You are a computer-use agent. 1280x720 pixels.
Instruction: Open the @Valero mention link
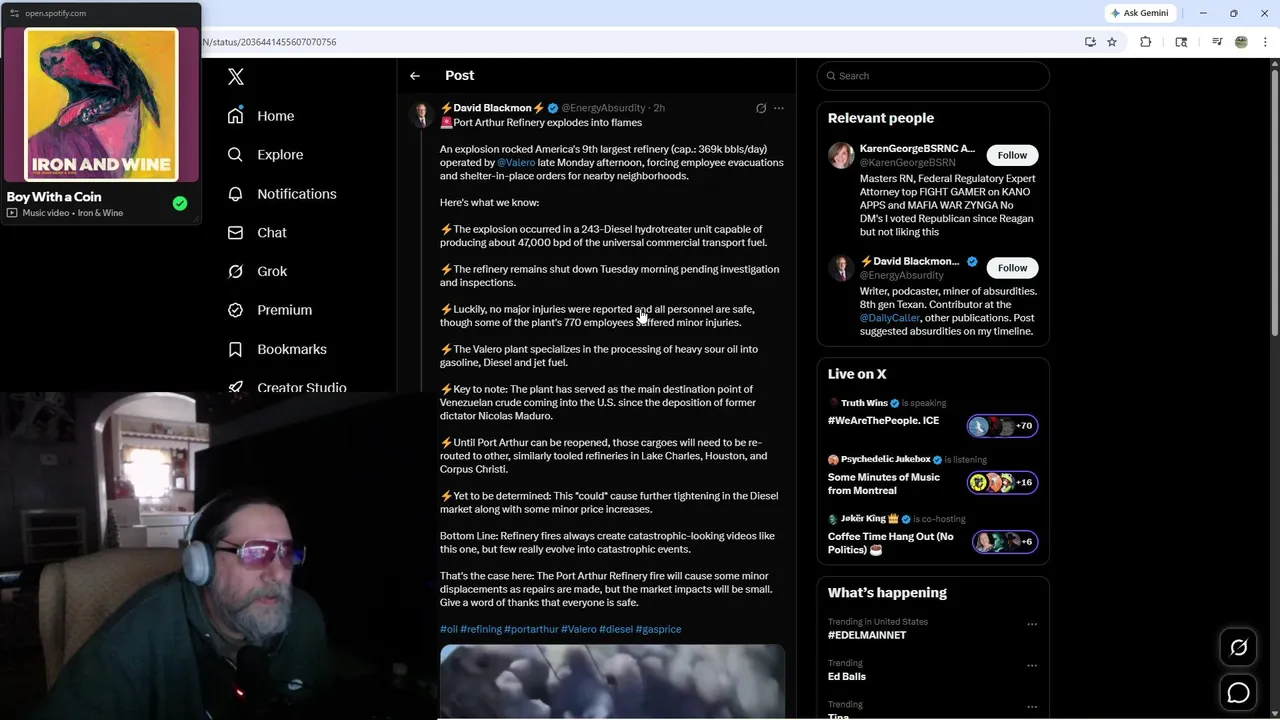click(x=516, y=162)
